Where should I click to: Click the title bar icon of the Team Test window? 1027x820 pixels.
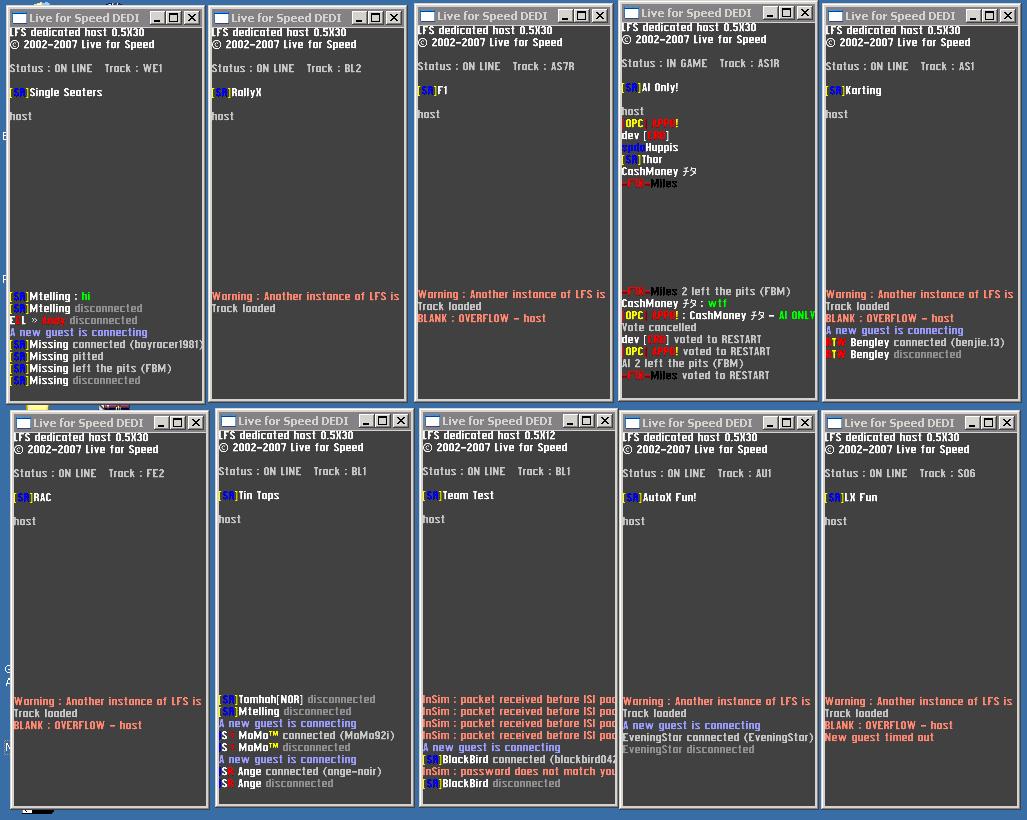(x=432, y=421)
